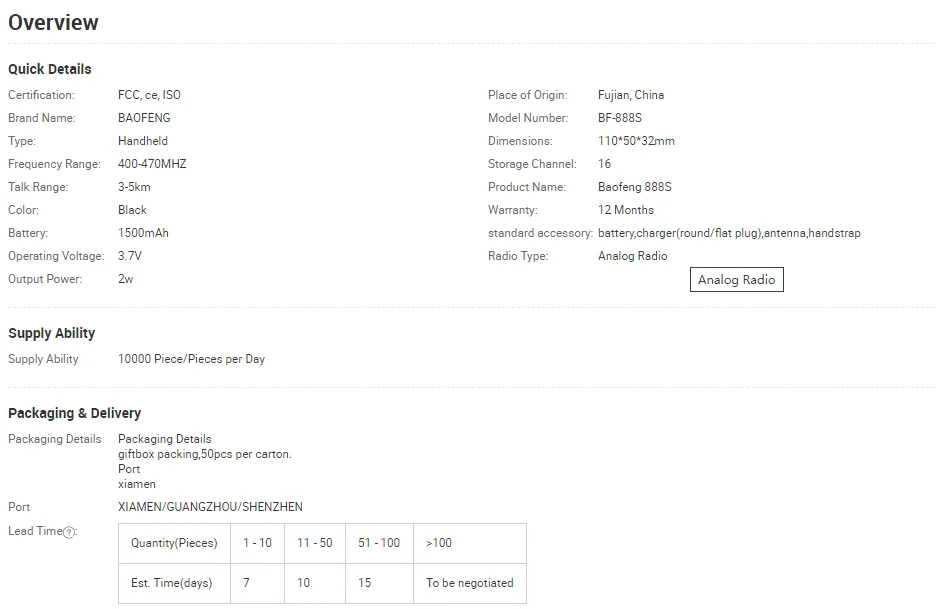Image resolution: width=950 pixels, height=609 pixels.
Task: Click the model number BF-888S
Action: (620, 118)
